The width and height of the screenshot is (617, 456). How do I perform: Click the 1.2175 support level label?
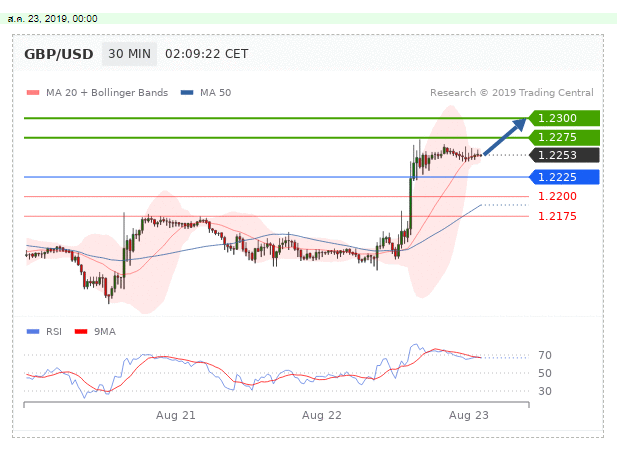coord(557,216)
